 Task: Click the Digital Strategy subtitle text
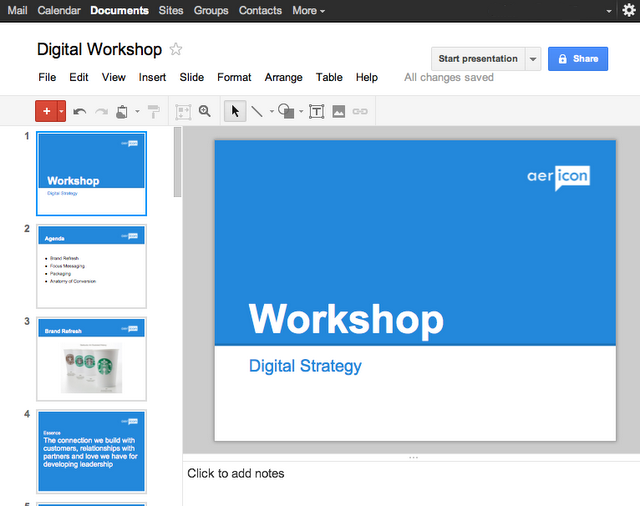tap(305, 366)
